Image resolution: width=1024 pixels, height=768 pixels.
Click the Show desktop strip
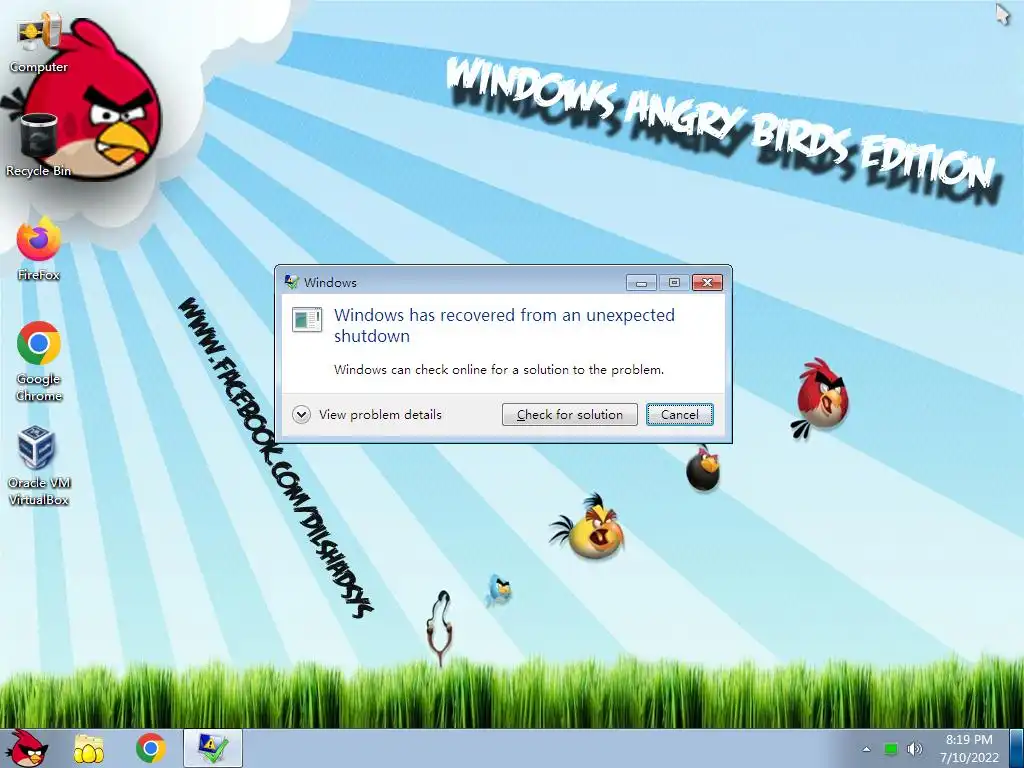coord(1017,748)
